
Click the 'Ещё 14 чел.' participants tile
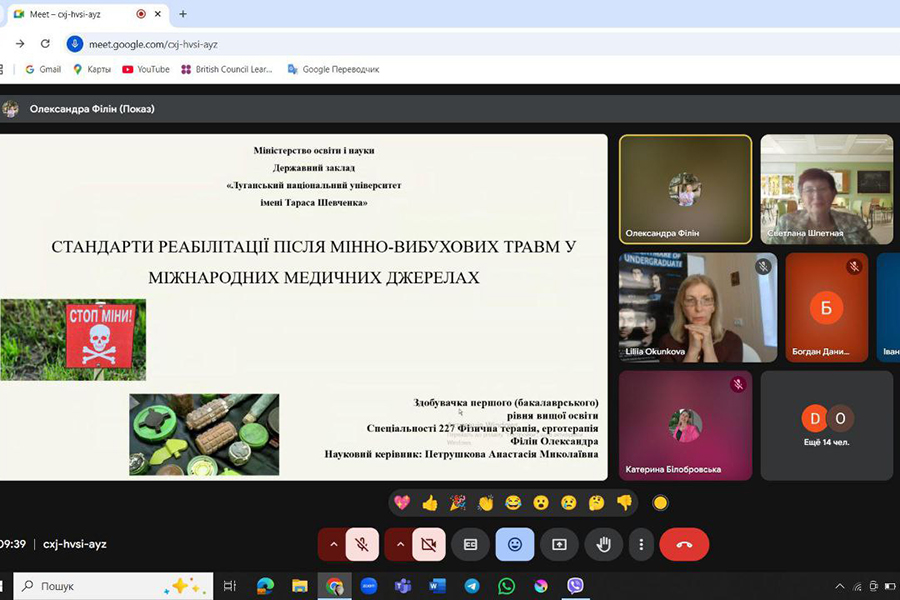(826, 425)
